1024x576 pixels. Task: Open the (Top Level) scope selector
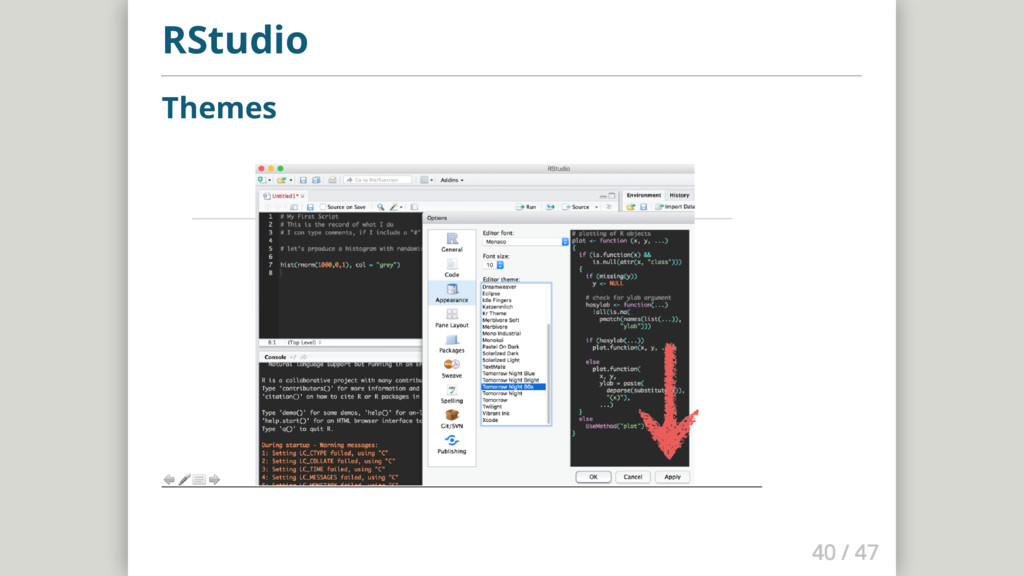click(304, 342)
